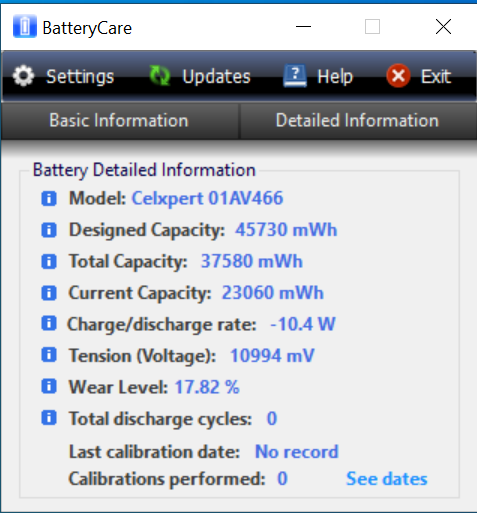
Task: Switch to the Basic Information tab
Action: (x=119, y=121)
